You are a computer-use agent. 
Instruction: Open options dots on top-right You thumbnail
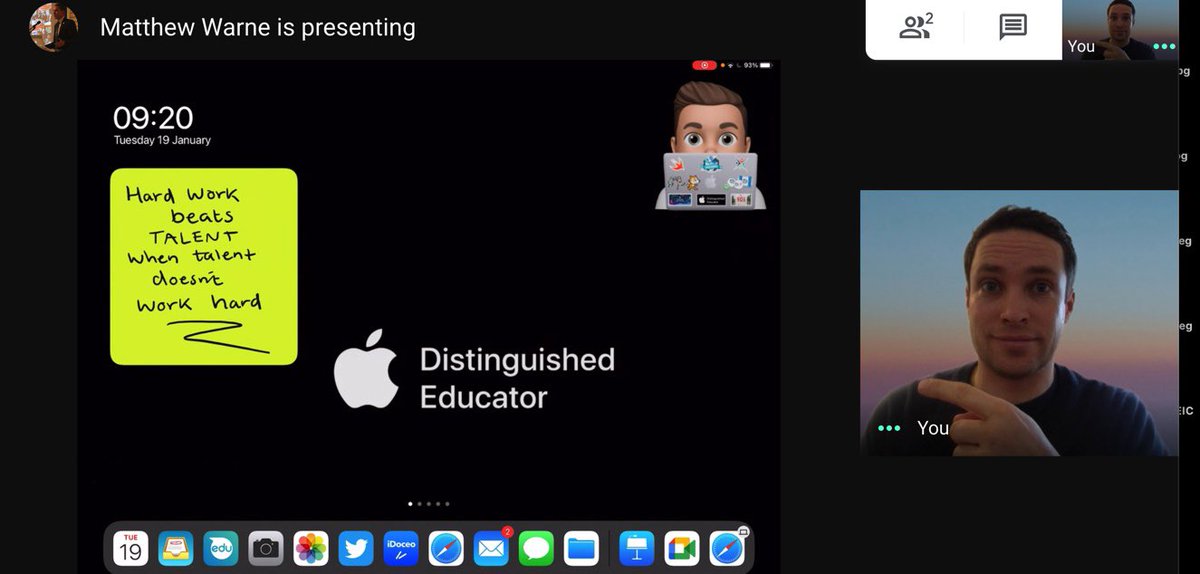tap(1163, 46)
